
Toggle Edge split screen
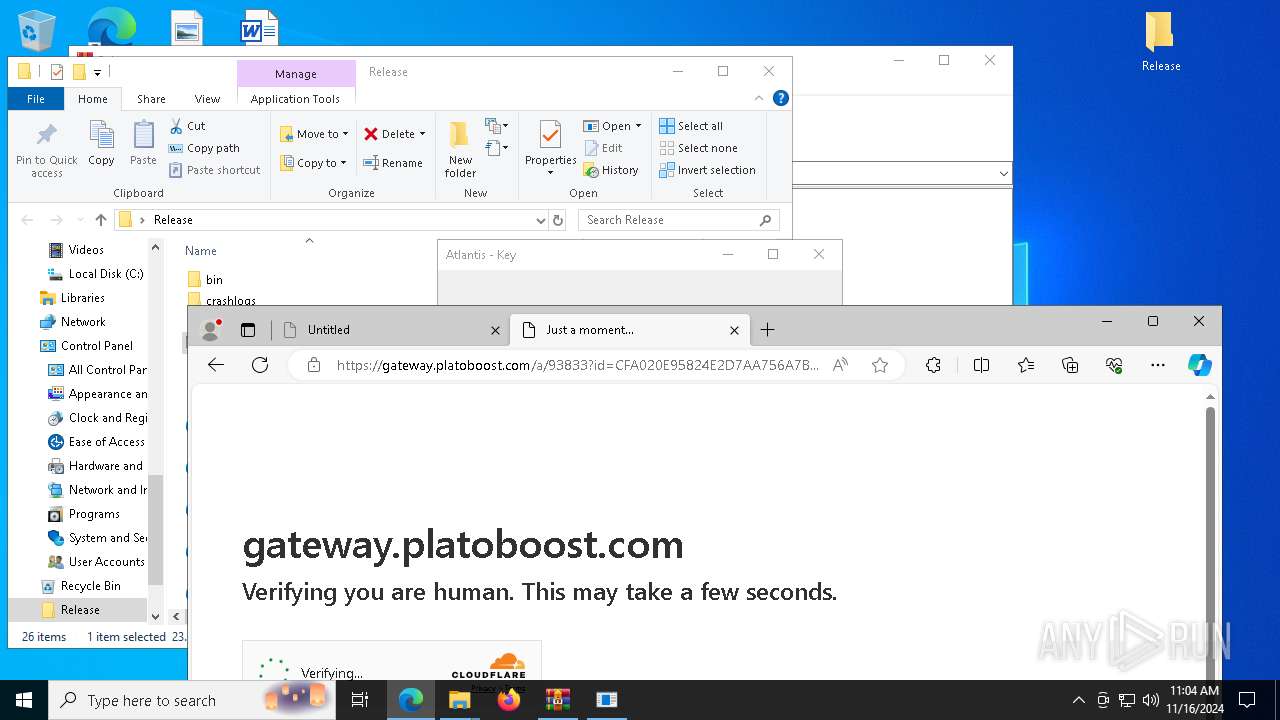pyautogui.click(x=981, y=366)
